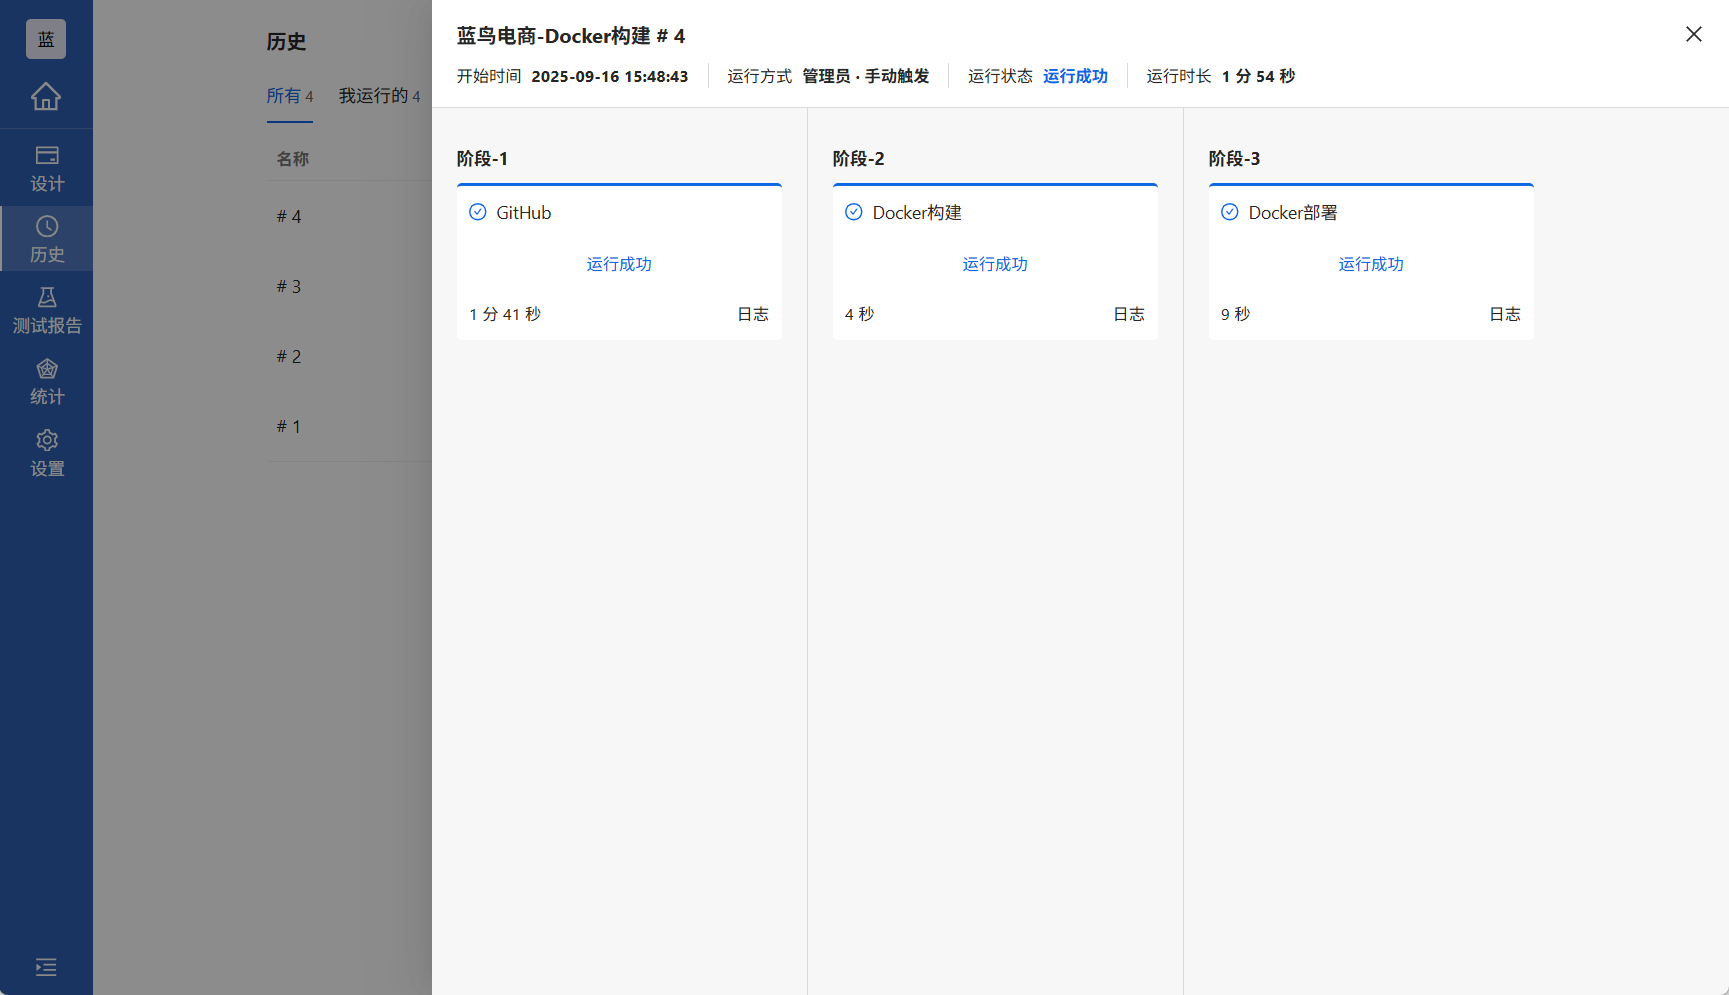Open 日志 for the Docker构建 step
The height and width of the screenshot is (995, 1729).
pos(1128,313)
